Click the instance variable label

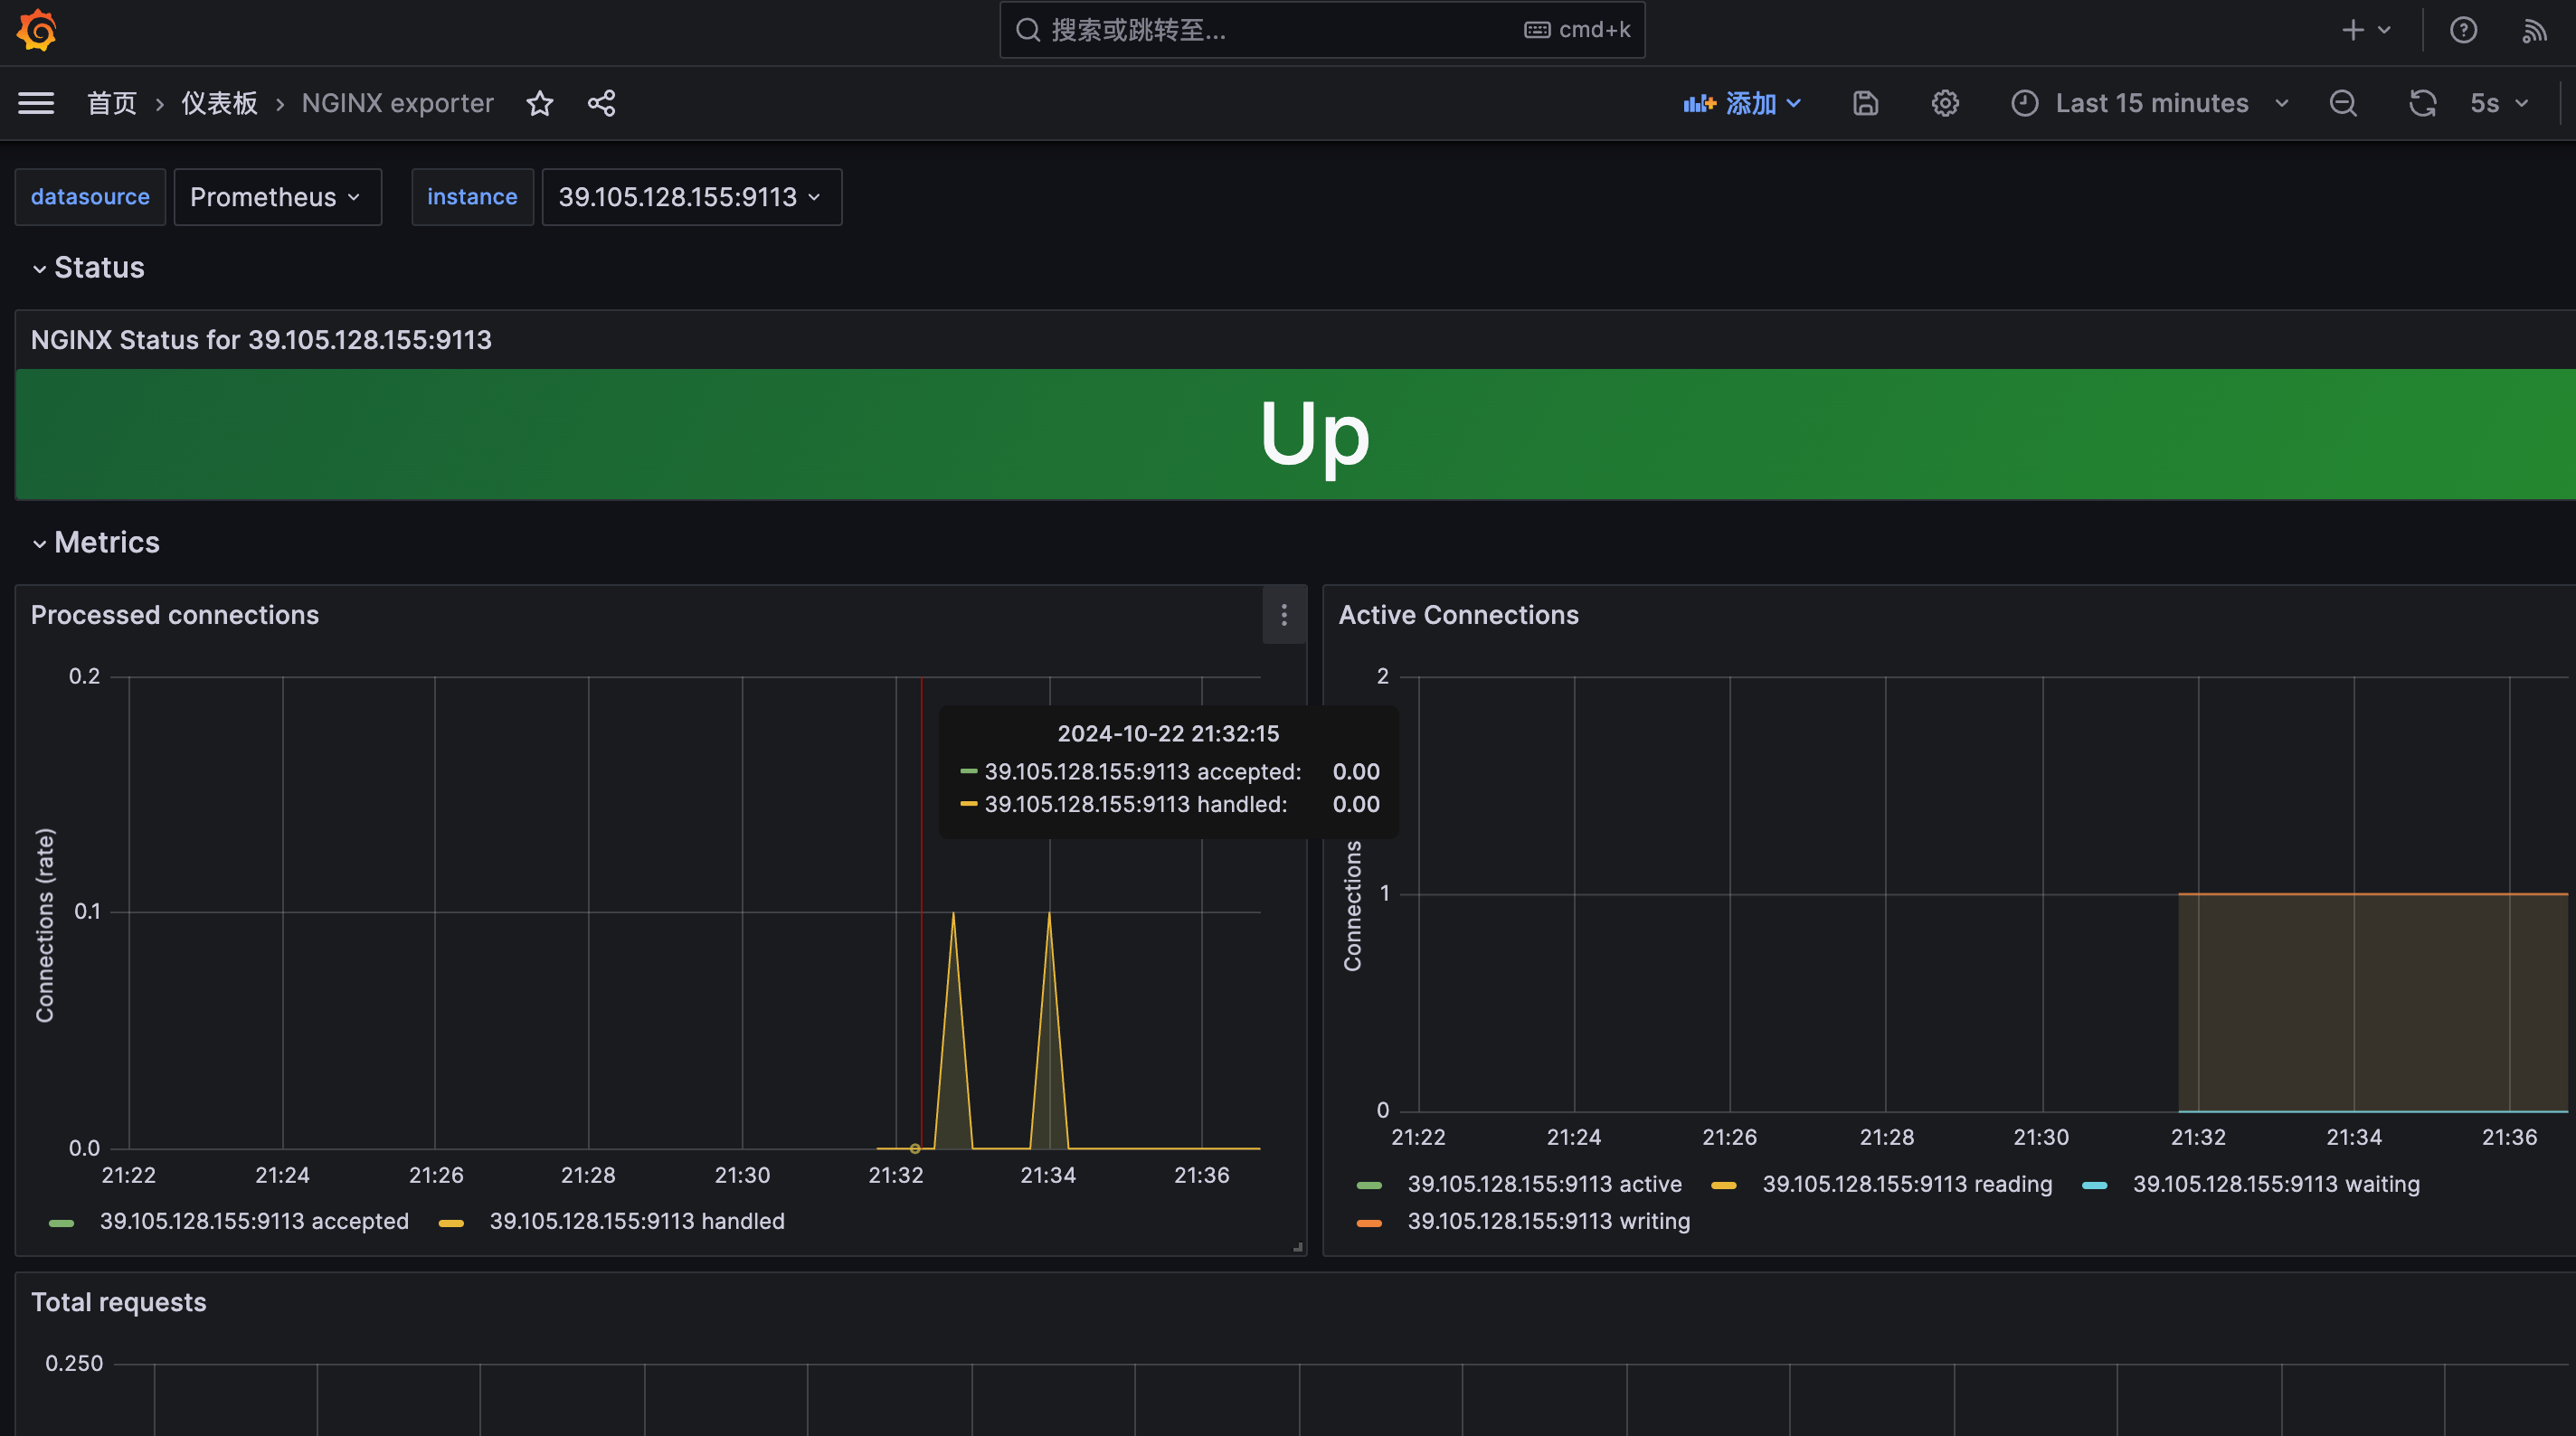pos(472,197)
